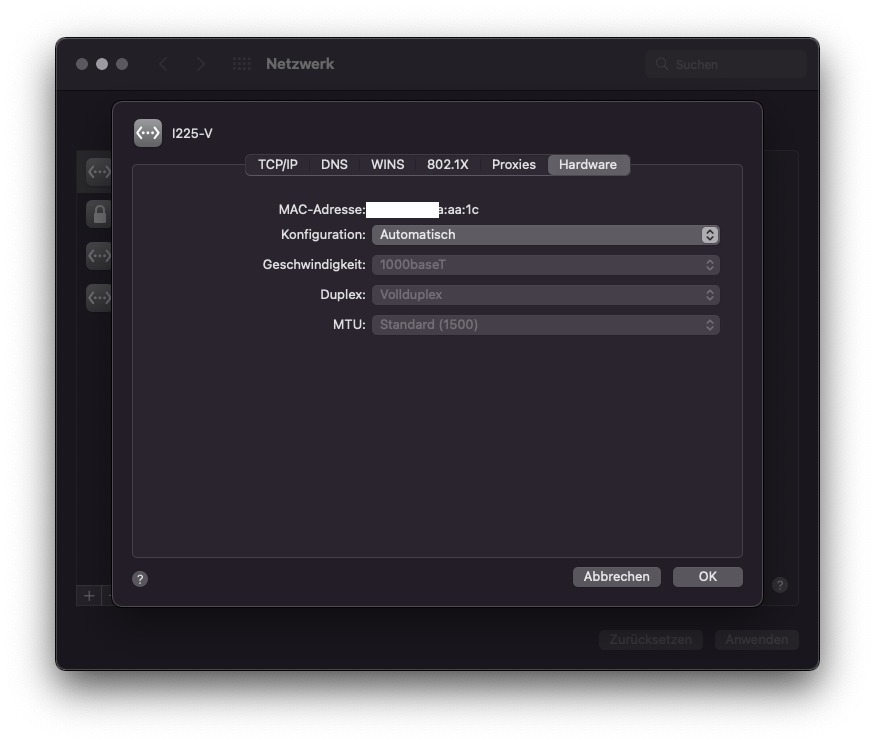Select the bottom sidebar ethernet service icon
This screenshot has width=875, height=744.
coord(99,297)
